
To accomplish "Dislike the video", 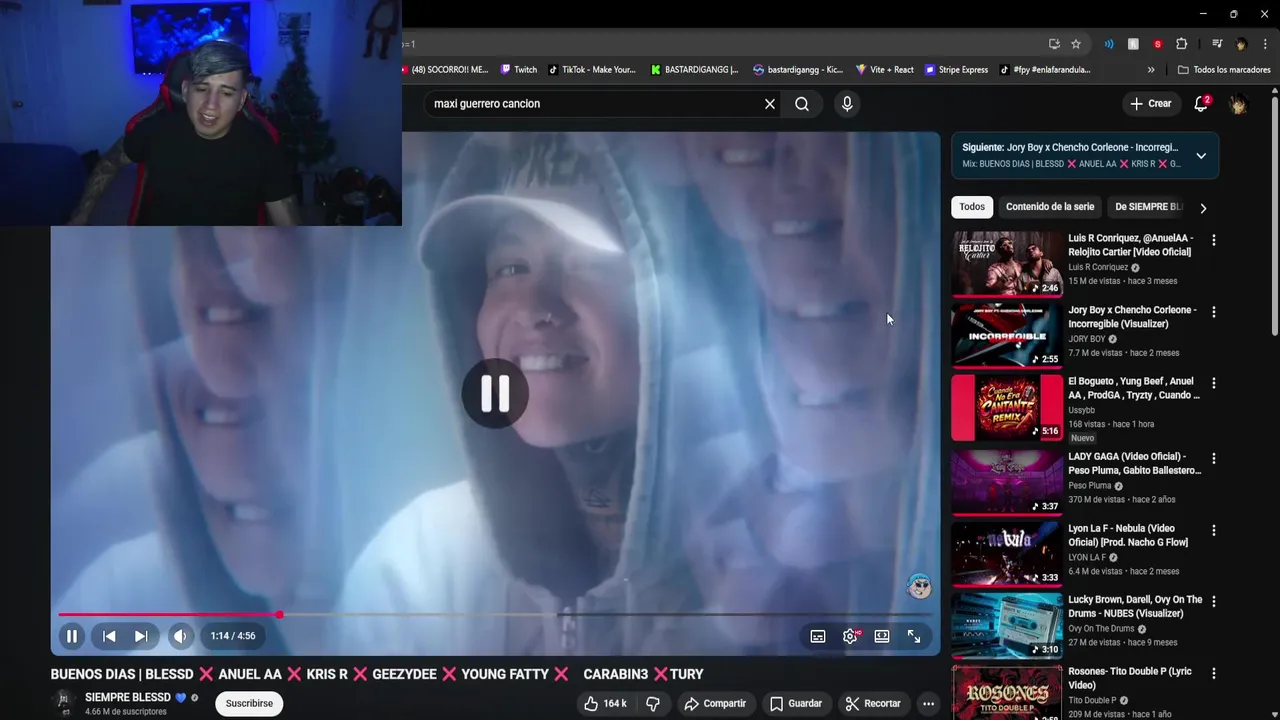I will [x=653, y=704].
